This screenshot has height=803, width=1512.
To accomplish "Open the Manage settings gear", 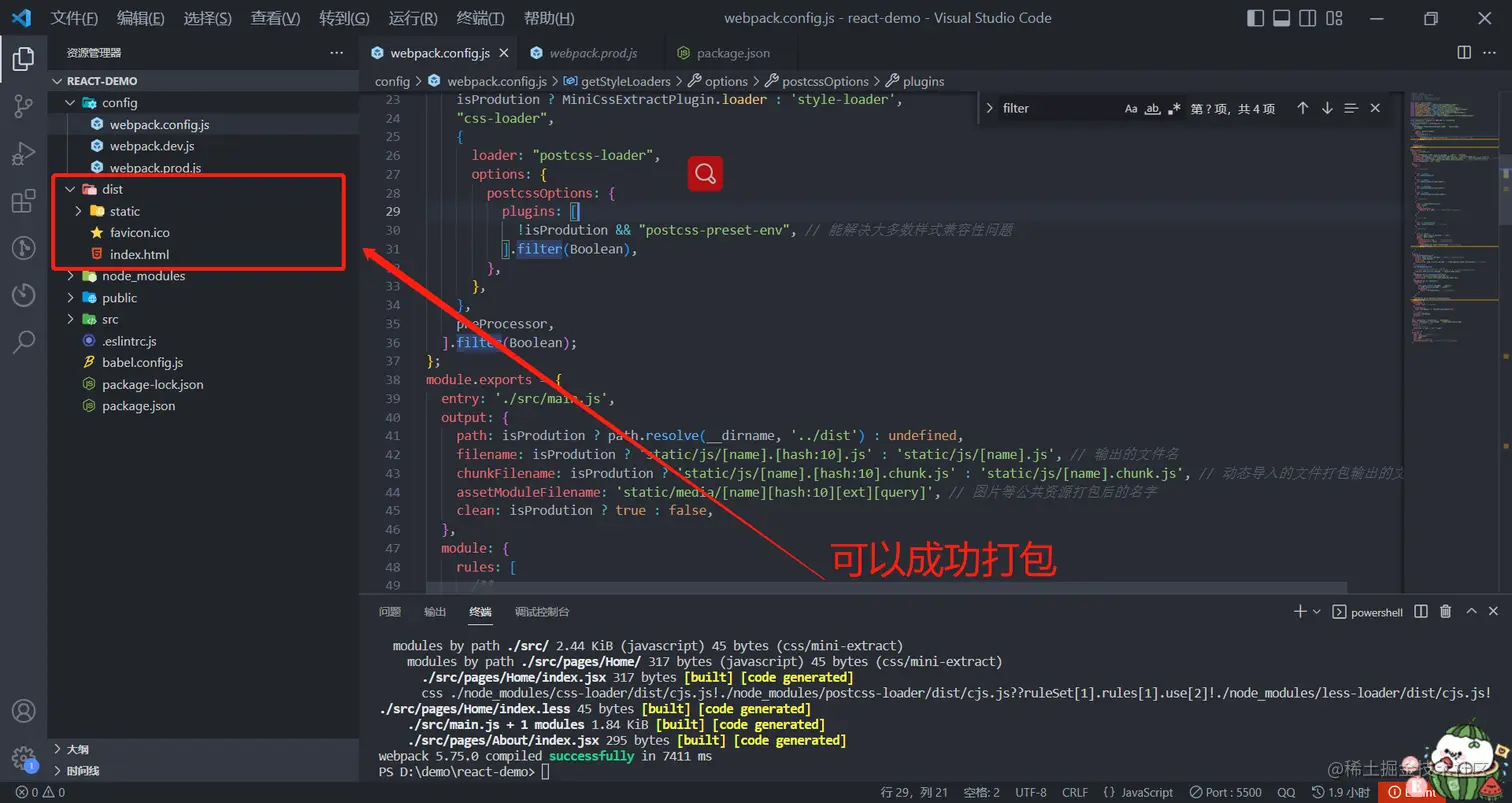I will pos(23,758).
